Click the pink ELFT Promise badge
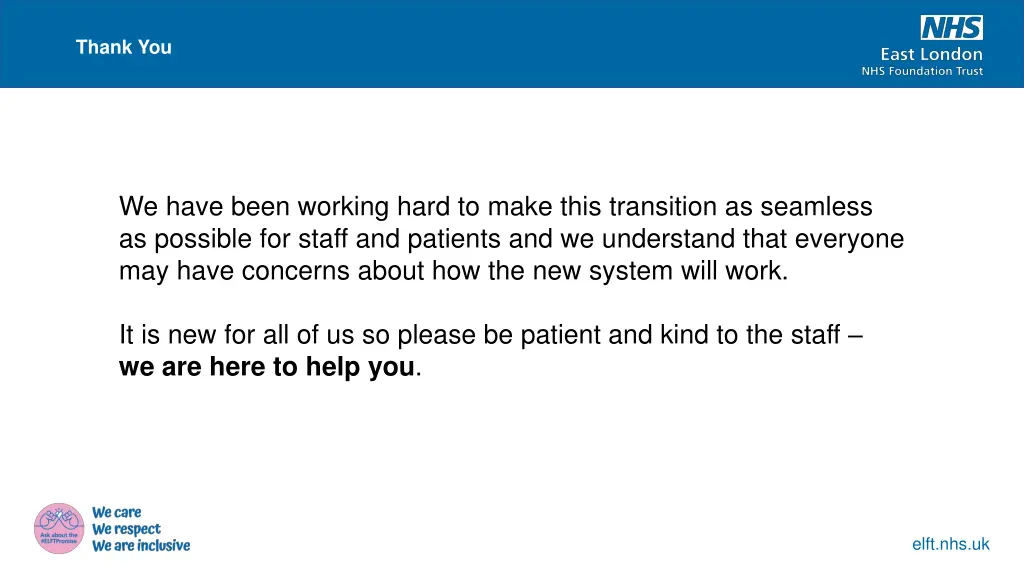This screenshot has width=1024, height=576. (x=59, y=528)
